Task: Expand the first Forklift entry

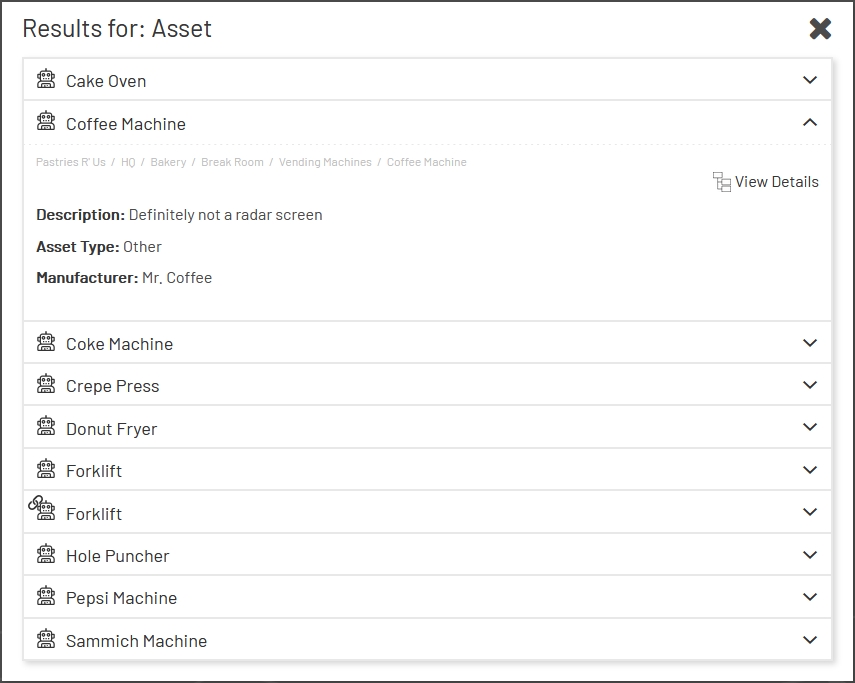Action: tap(812, 469)
